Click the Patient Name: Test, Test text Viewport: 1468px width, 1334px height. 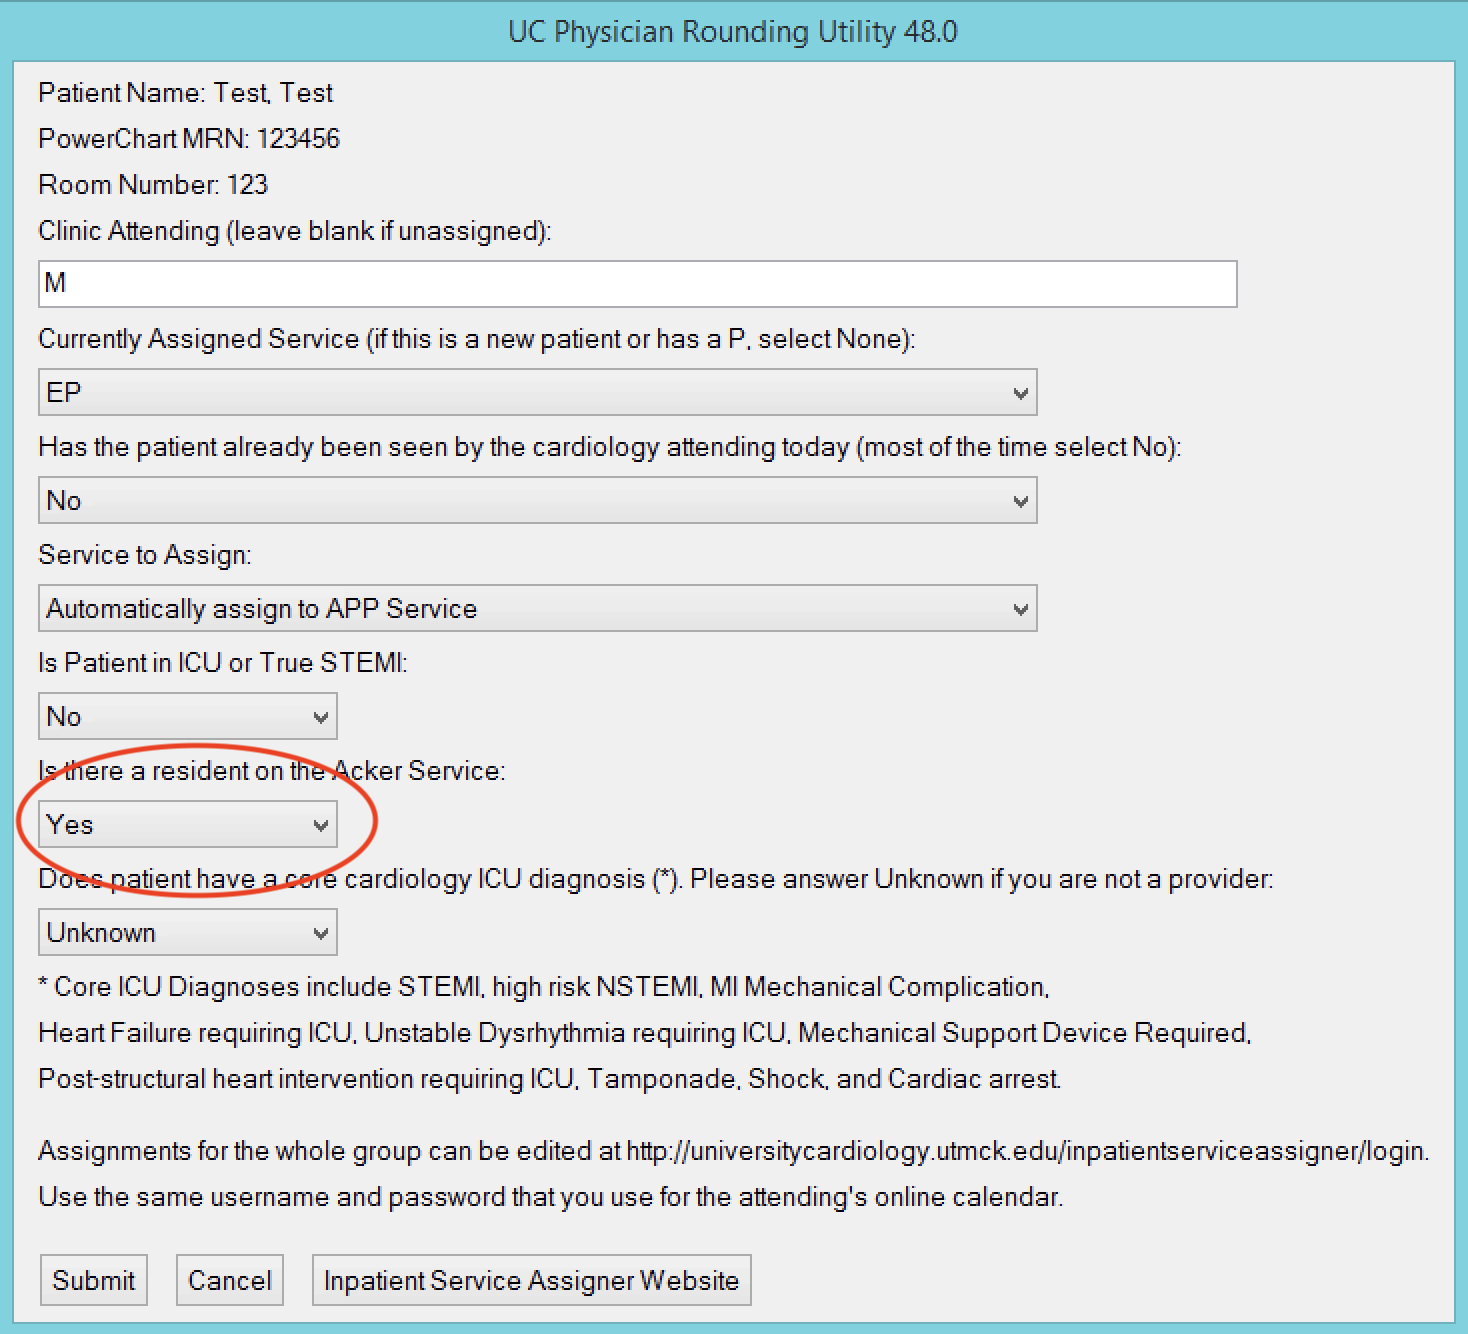pos(185,93)
